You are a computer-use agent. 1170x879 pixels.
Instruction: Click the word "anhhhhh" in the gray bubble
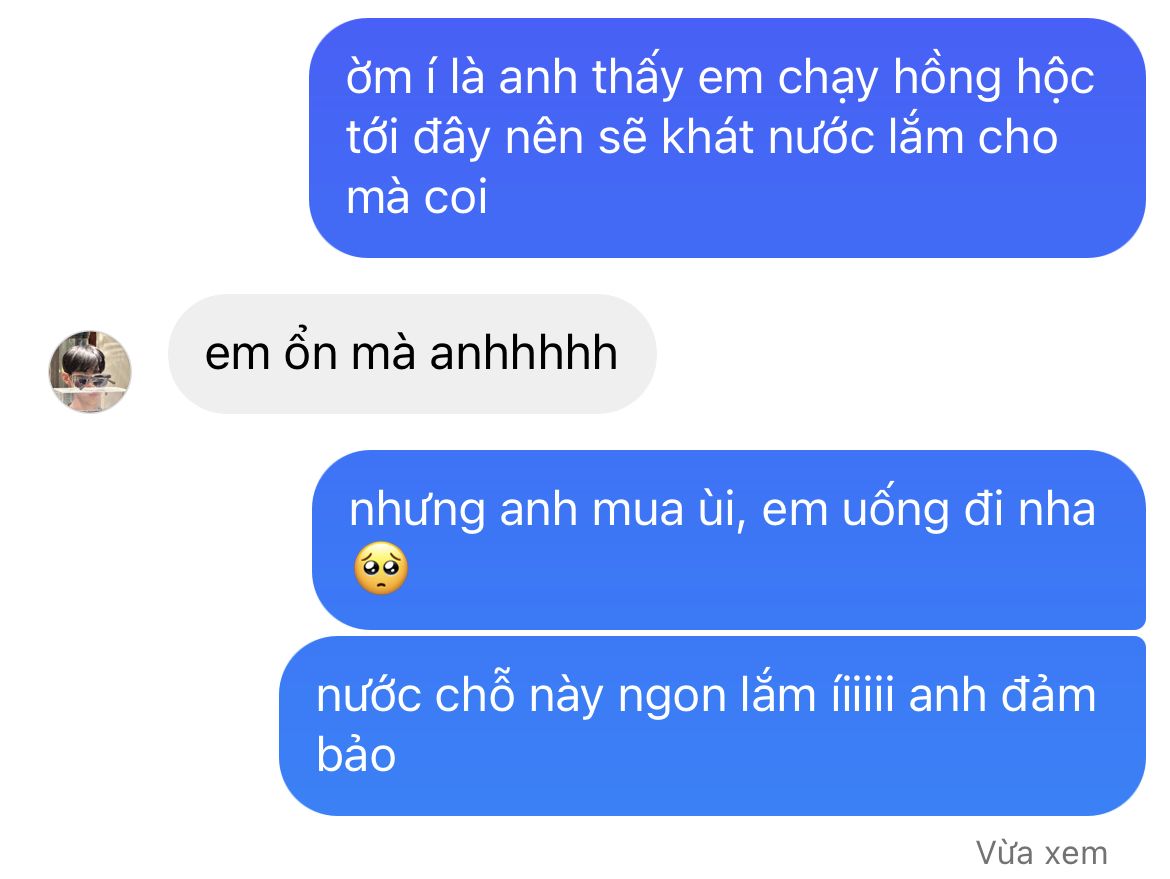(524, 354)
